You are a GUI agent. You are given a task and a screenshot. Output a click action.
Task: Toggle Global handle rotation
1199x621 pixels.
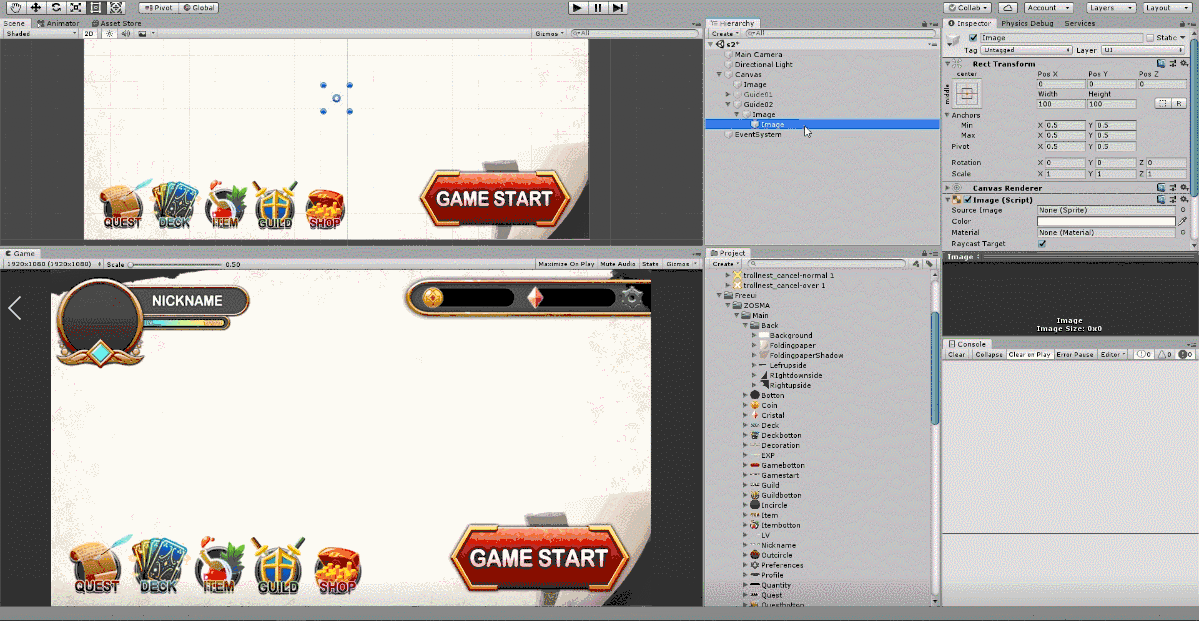pyautogui.click(x=199, y=8)
